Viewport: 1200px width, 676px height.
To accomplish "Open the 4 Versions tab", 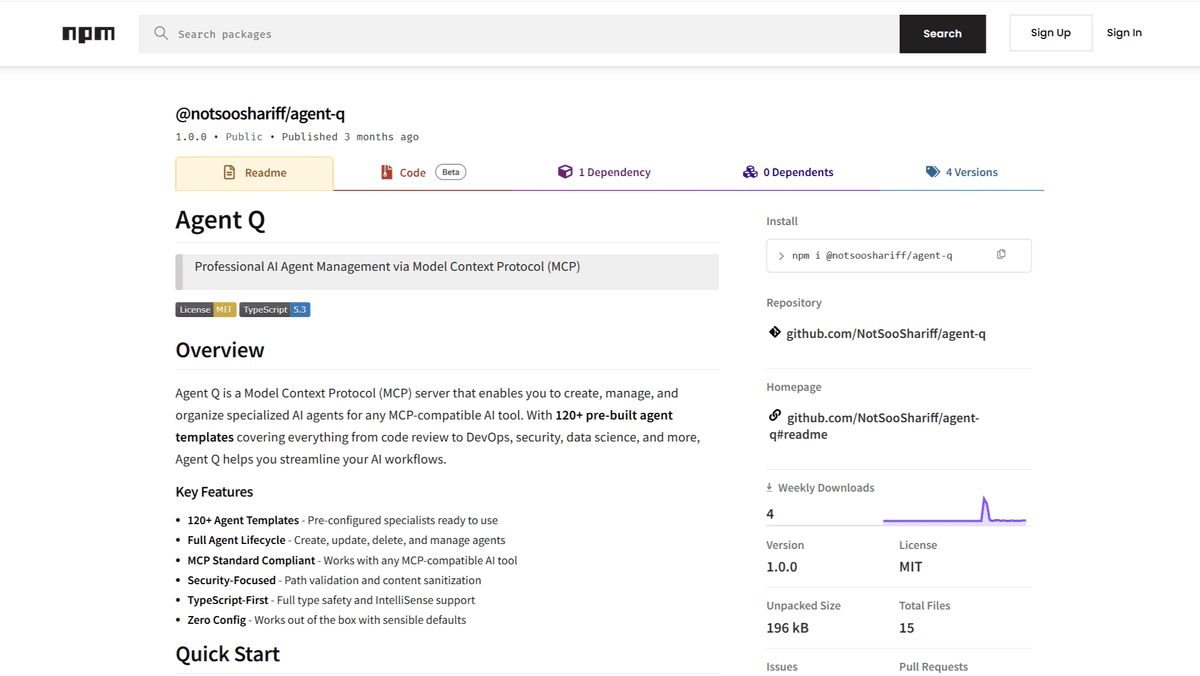I will point(962,172).
